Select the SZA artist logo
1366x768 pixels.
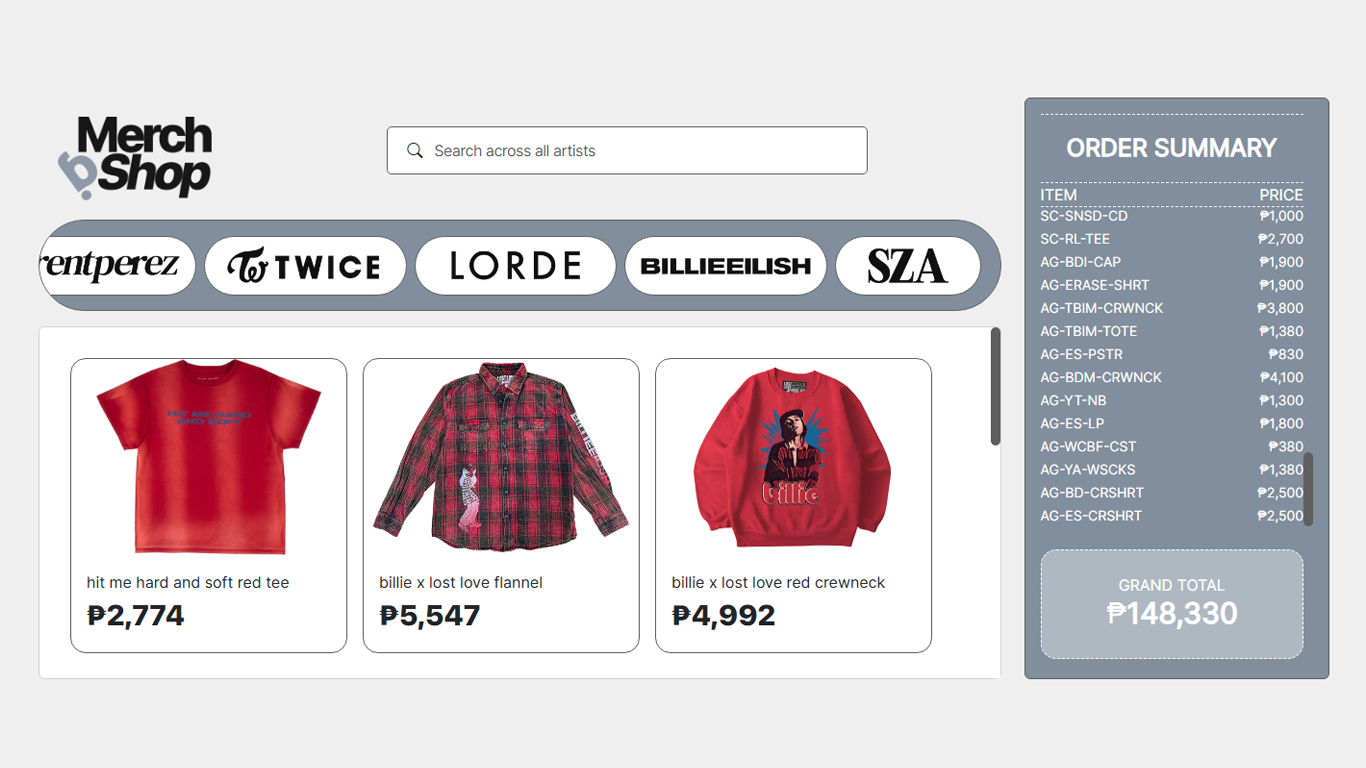pos(907,266)
